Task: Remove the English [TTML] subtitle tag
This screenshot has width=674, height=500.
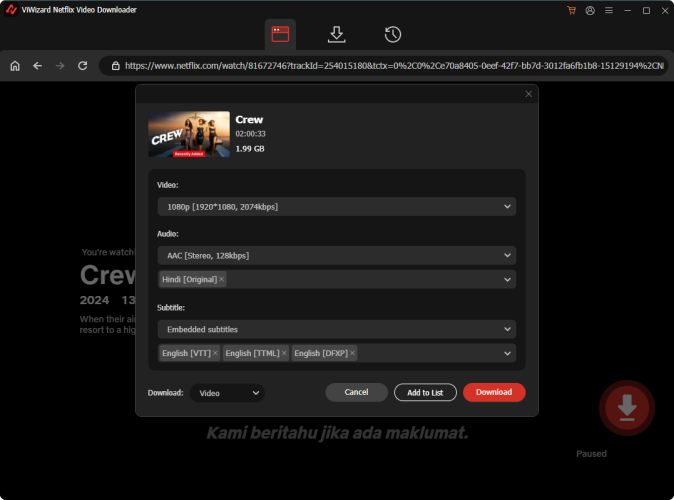Action: click(284, 353)
